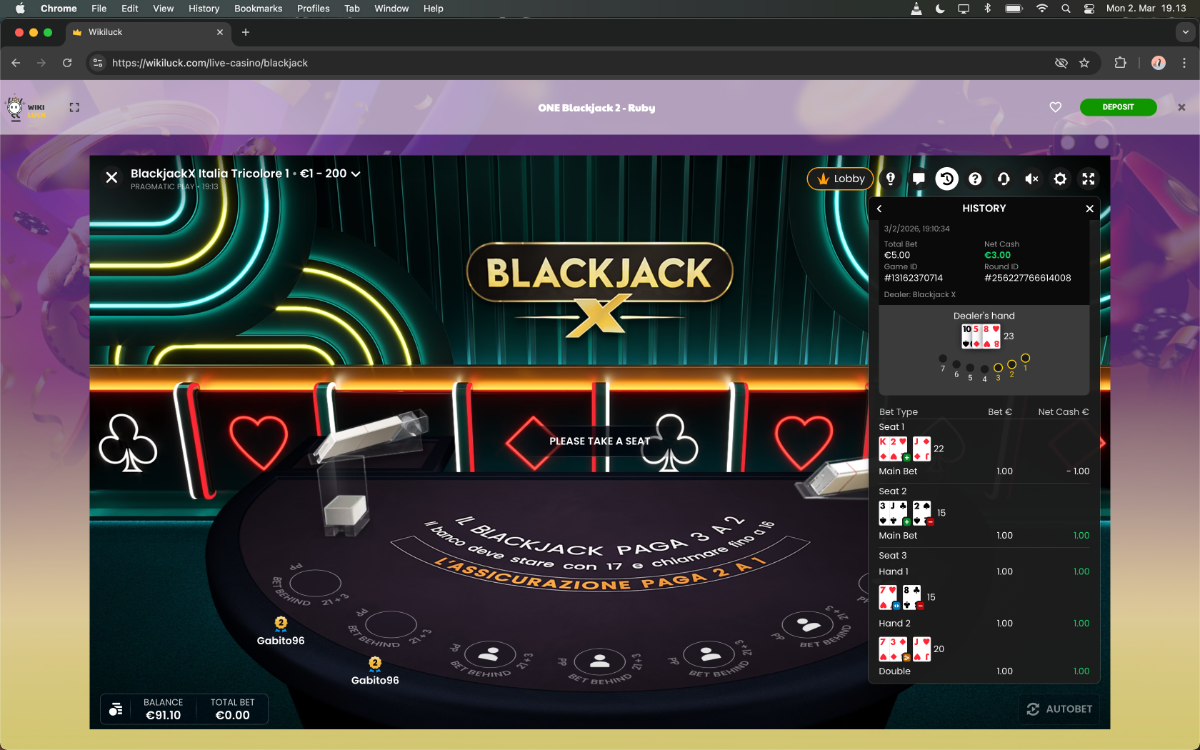Click the chips icon beside Balance
This screenshot has height=750, width=1200.
click(116, 709)
